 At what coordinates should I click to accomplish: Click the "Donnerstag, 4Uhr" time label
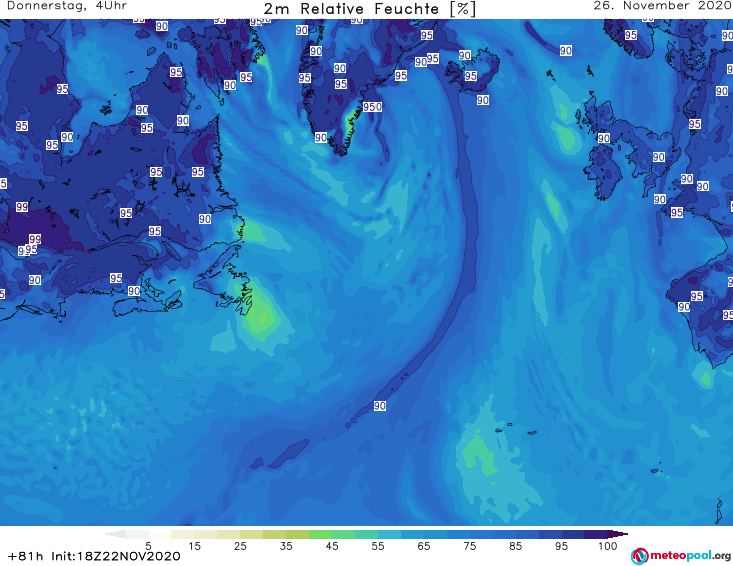pos(66,6)
